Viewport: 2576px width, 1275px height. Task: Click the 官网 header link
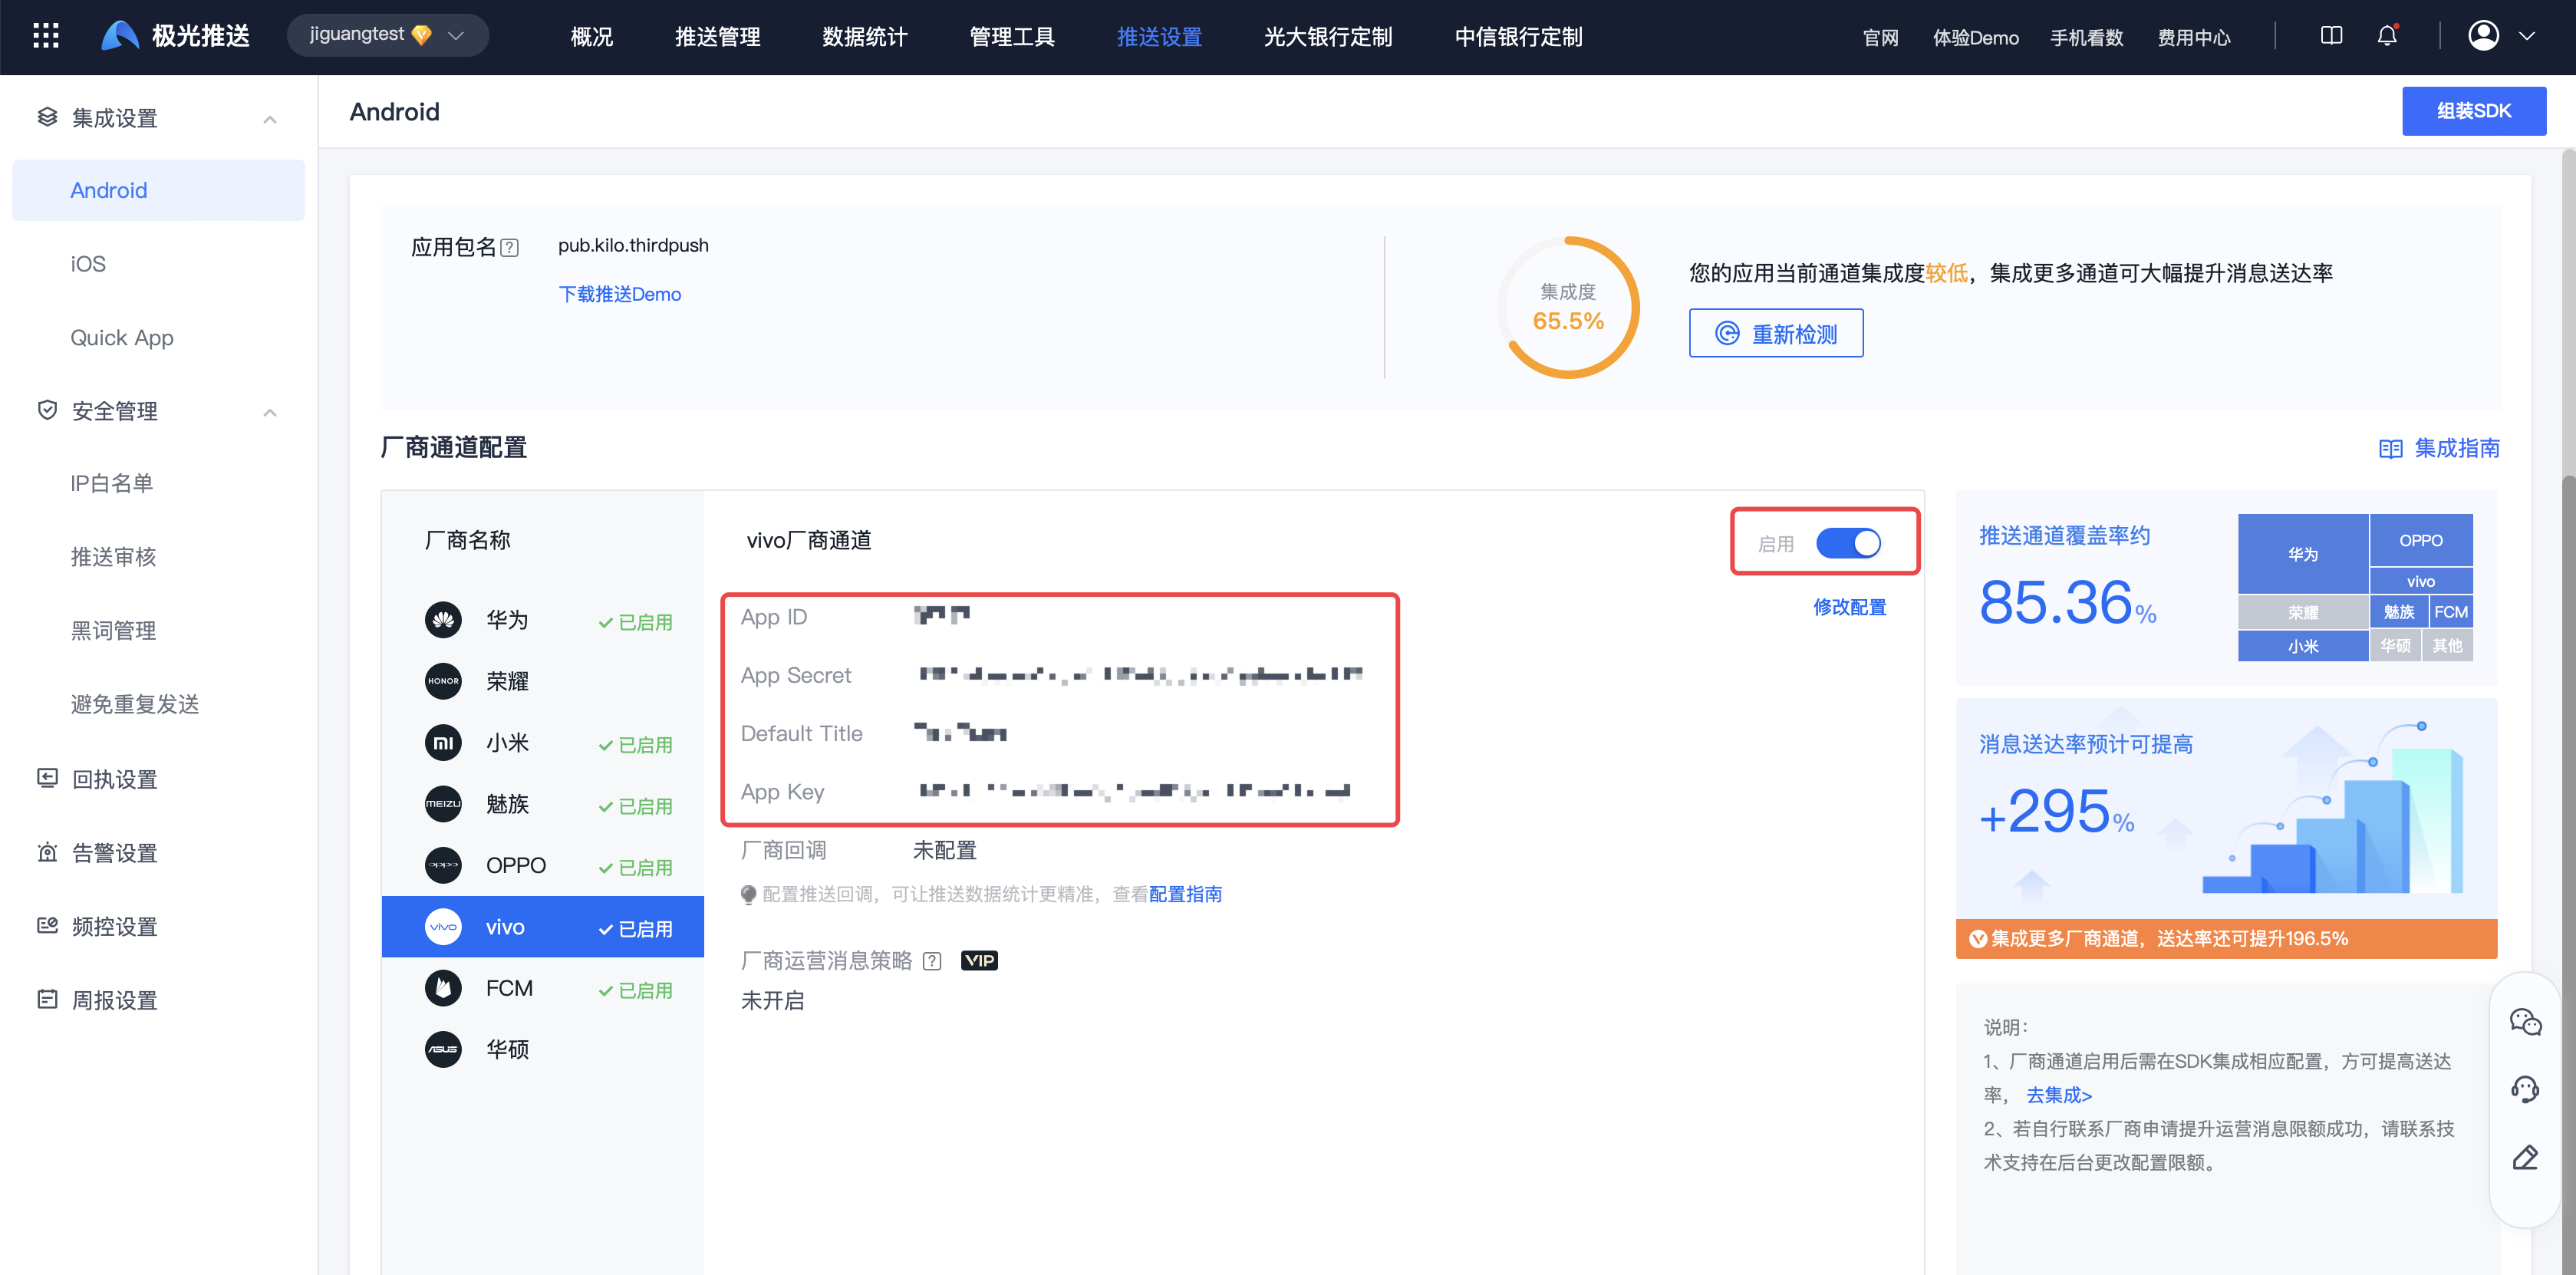(1880, 37)
